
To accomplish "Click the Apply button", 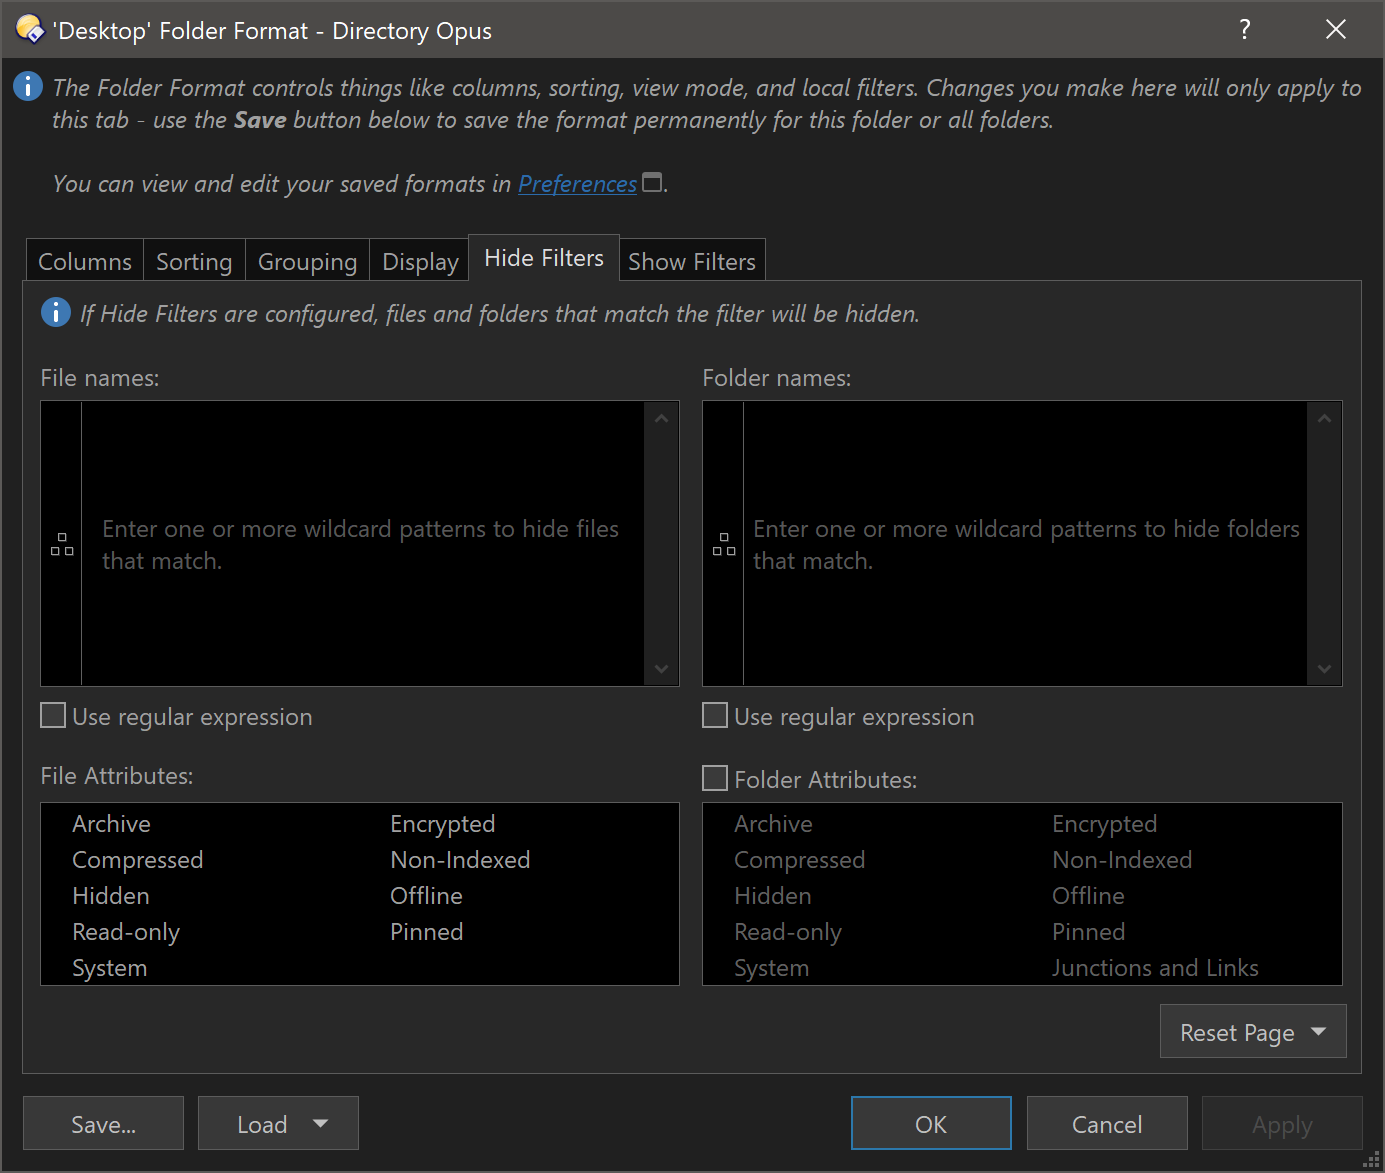I will [x=1282, y=1123].
